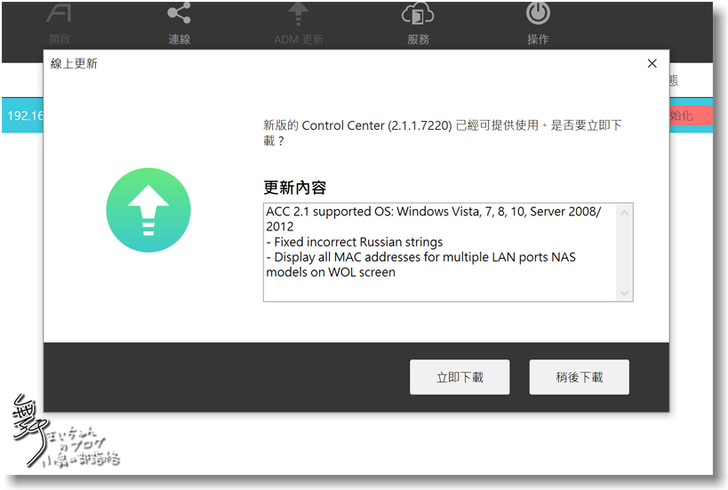Close the 線上更新 dialog
The image size is (728, 490).
(x=652, y=64)
